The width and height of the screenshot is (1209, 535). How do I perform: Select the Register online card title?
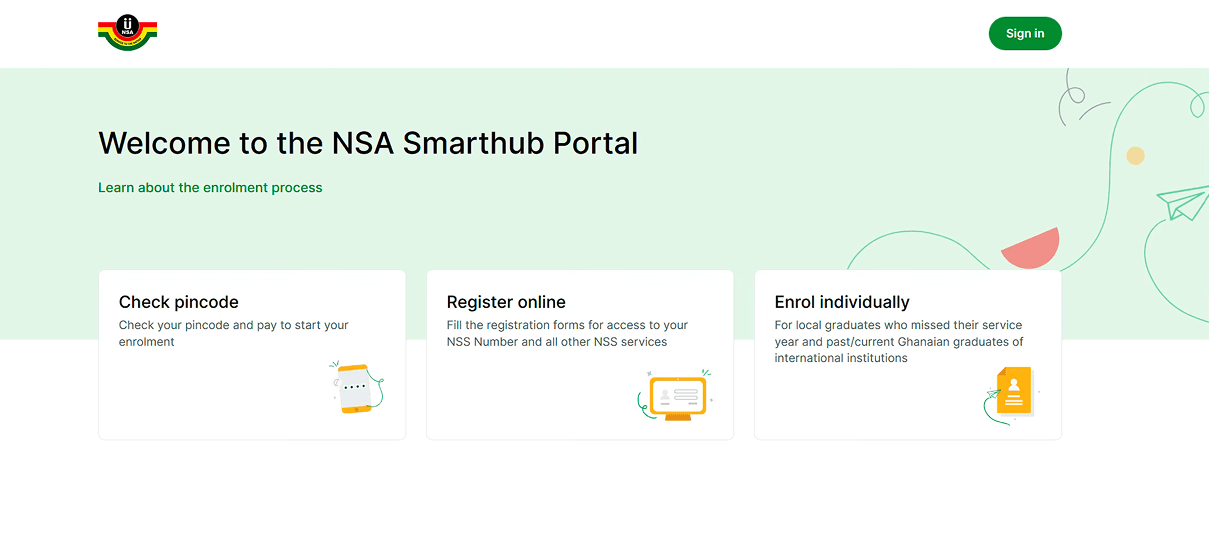coord(506,302)
